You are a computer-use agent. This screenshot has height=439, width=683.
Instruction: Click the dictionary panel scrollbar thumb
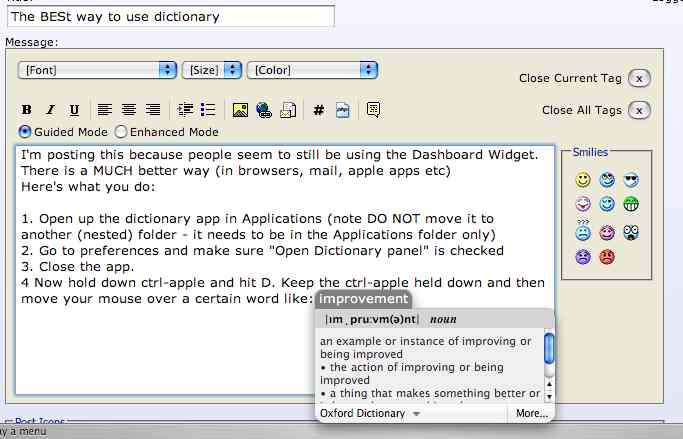pos(549,348)
